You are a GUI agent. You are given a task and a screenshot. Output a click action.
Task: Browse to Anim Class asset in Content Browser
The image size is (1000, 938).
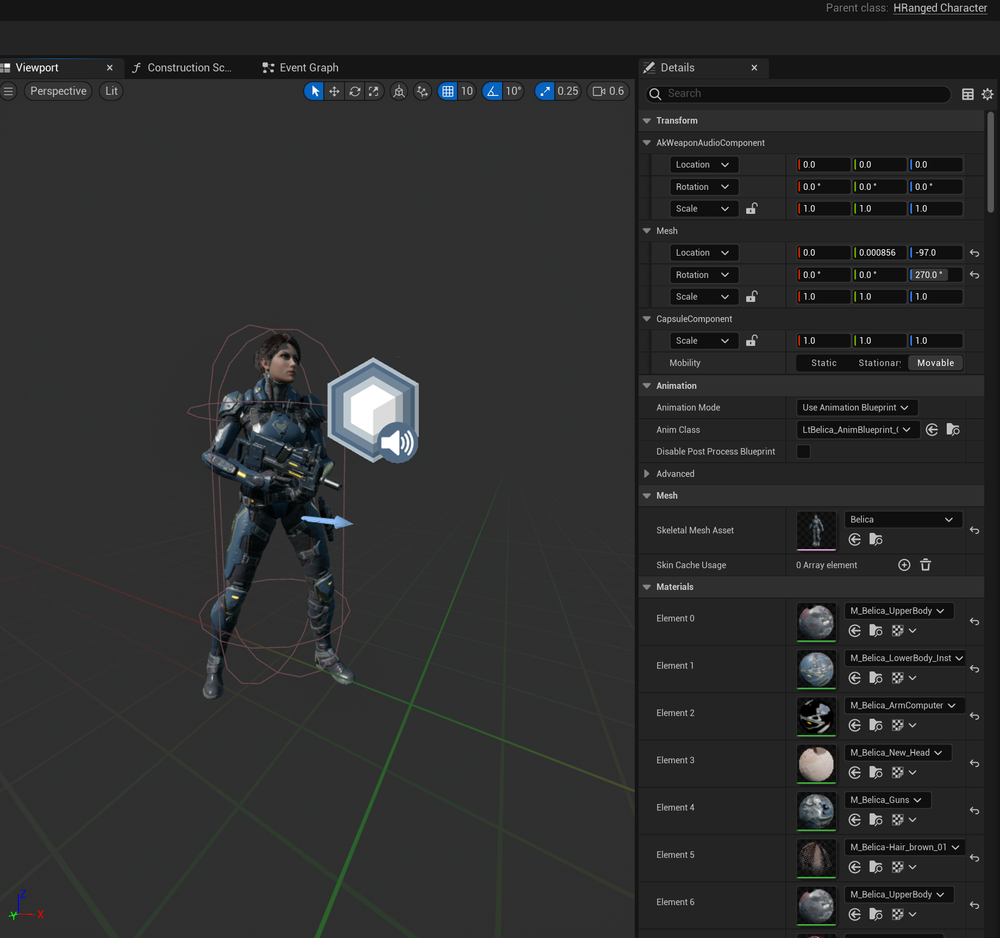pos(953,430)
